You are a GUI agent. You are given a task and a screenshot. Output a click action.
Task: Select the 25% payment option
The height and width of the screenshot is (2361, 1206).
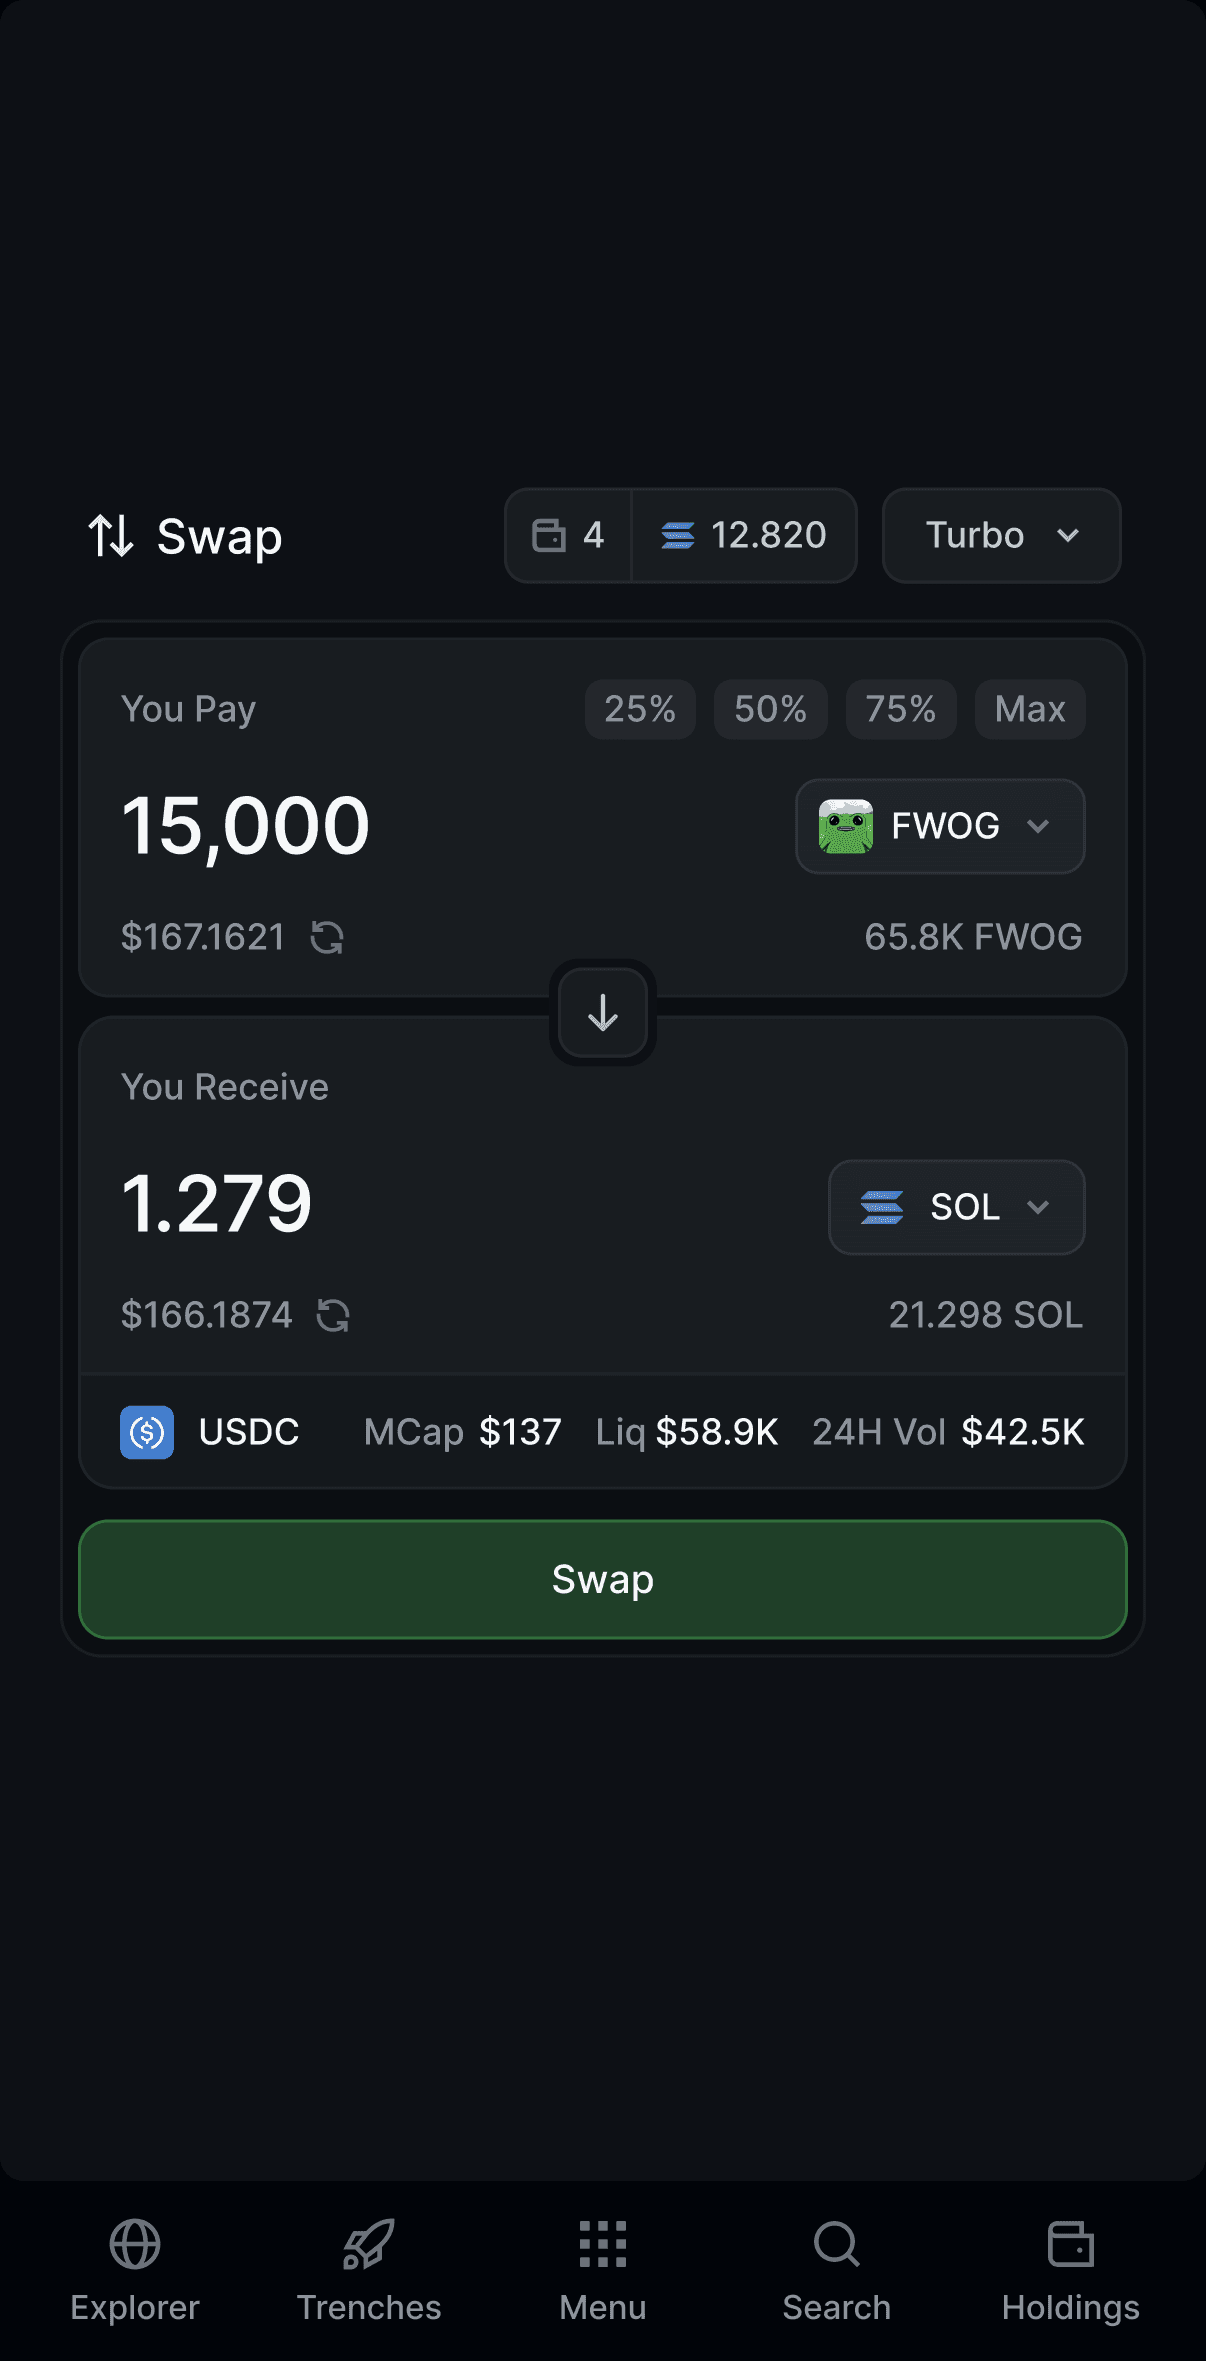pos(639,709)
